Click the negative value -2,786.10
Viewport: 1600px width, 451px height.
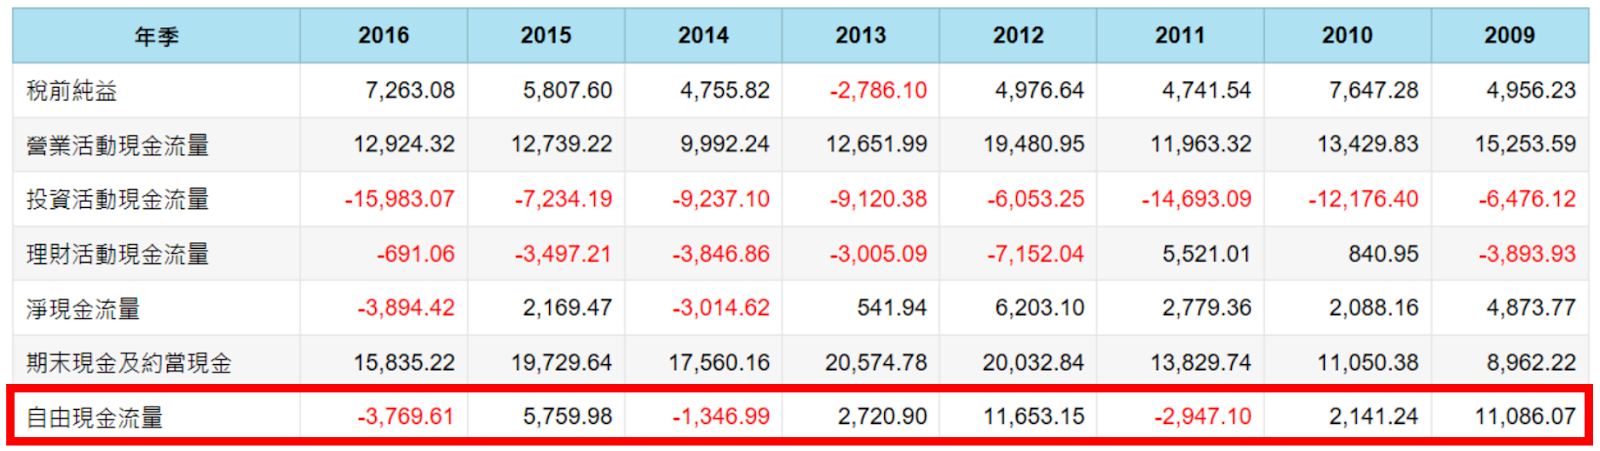click(878, 91)
